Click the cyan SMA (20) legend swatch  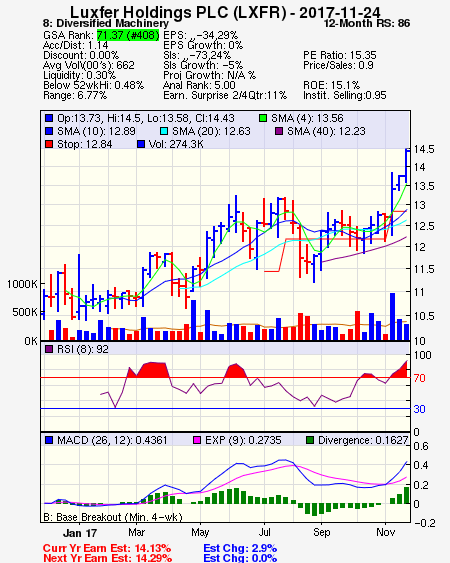coord(164,131)
